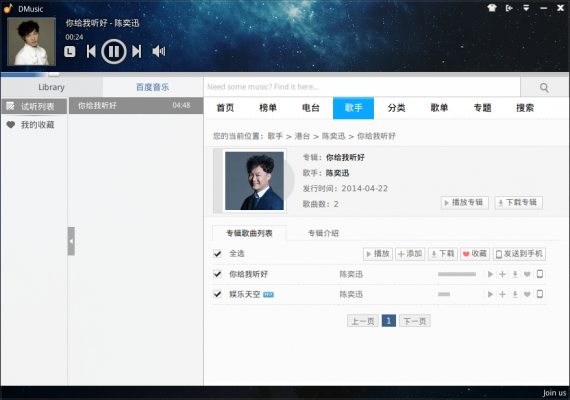Image resolution: width=570 pixels, height=400 pixels.
Task: Toggle the lyrics L button
Action: tap(70, 52)
